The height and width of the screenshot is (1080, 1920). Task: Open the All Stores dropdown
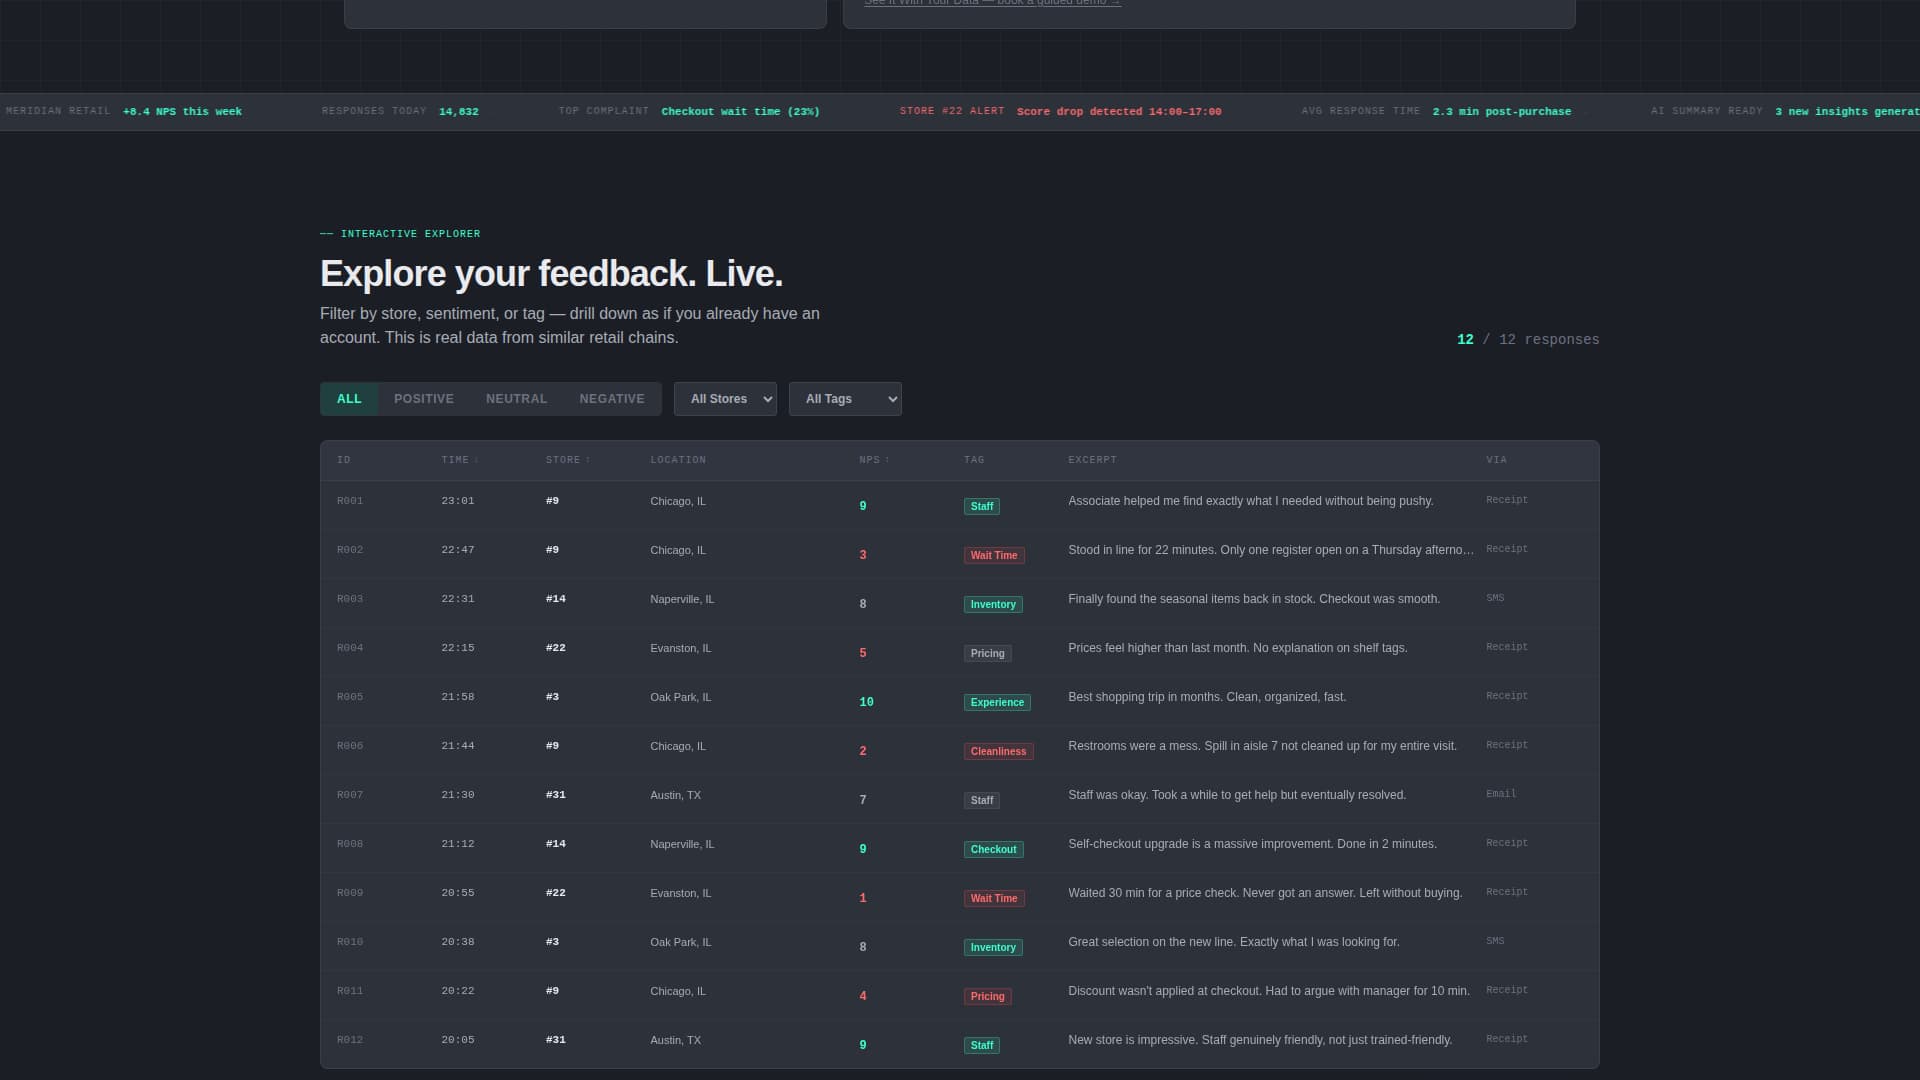click(725, 399)
